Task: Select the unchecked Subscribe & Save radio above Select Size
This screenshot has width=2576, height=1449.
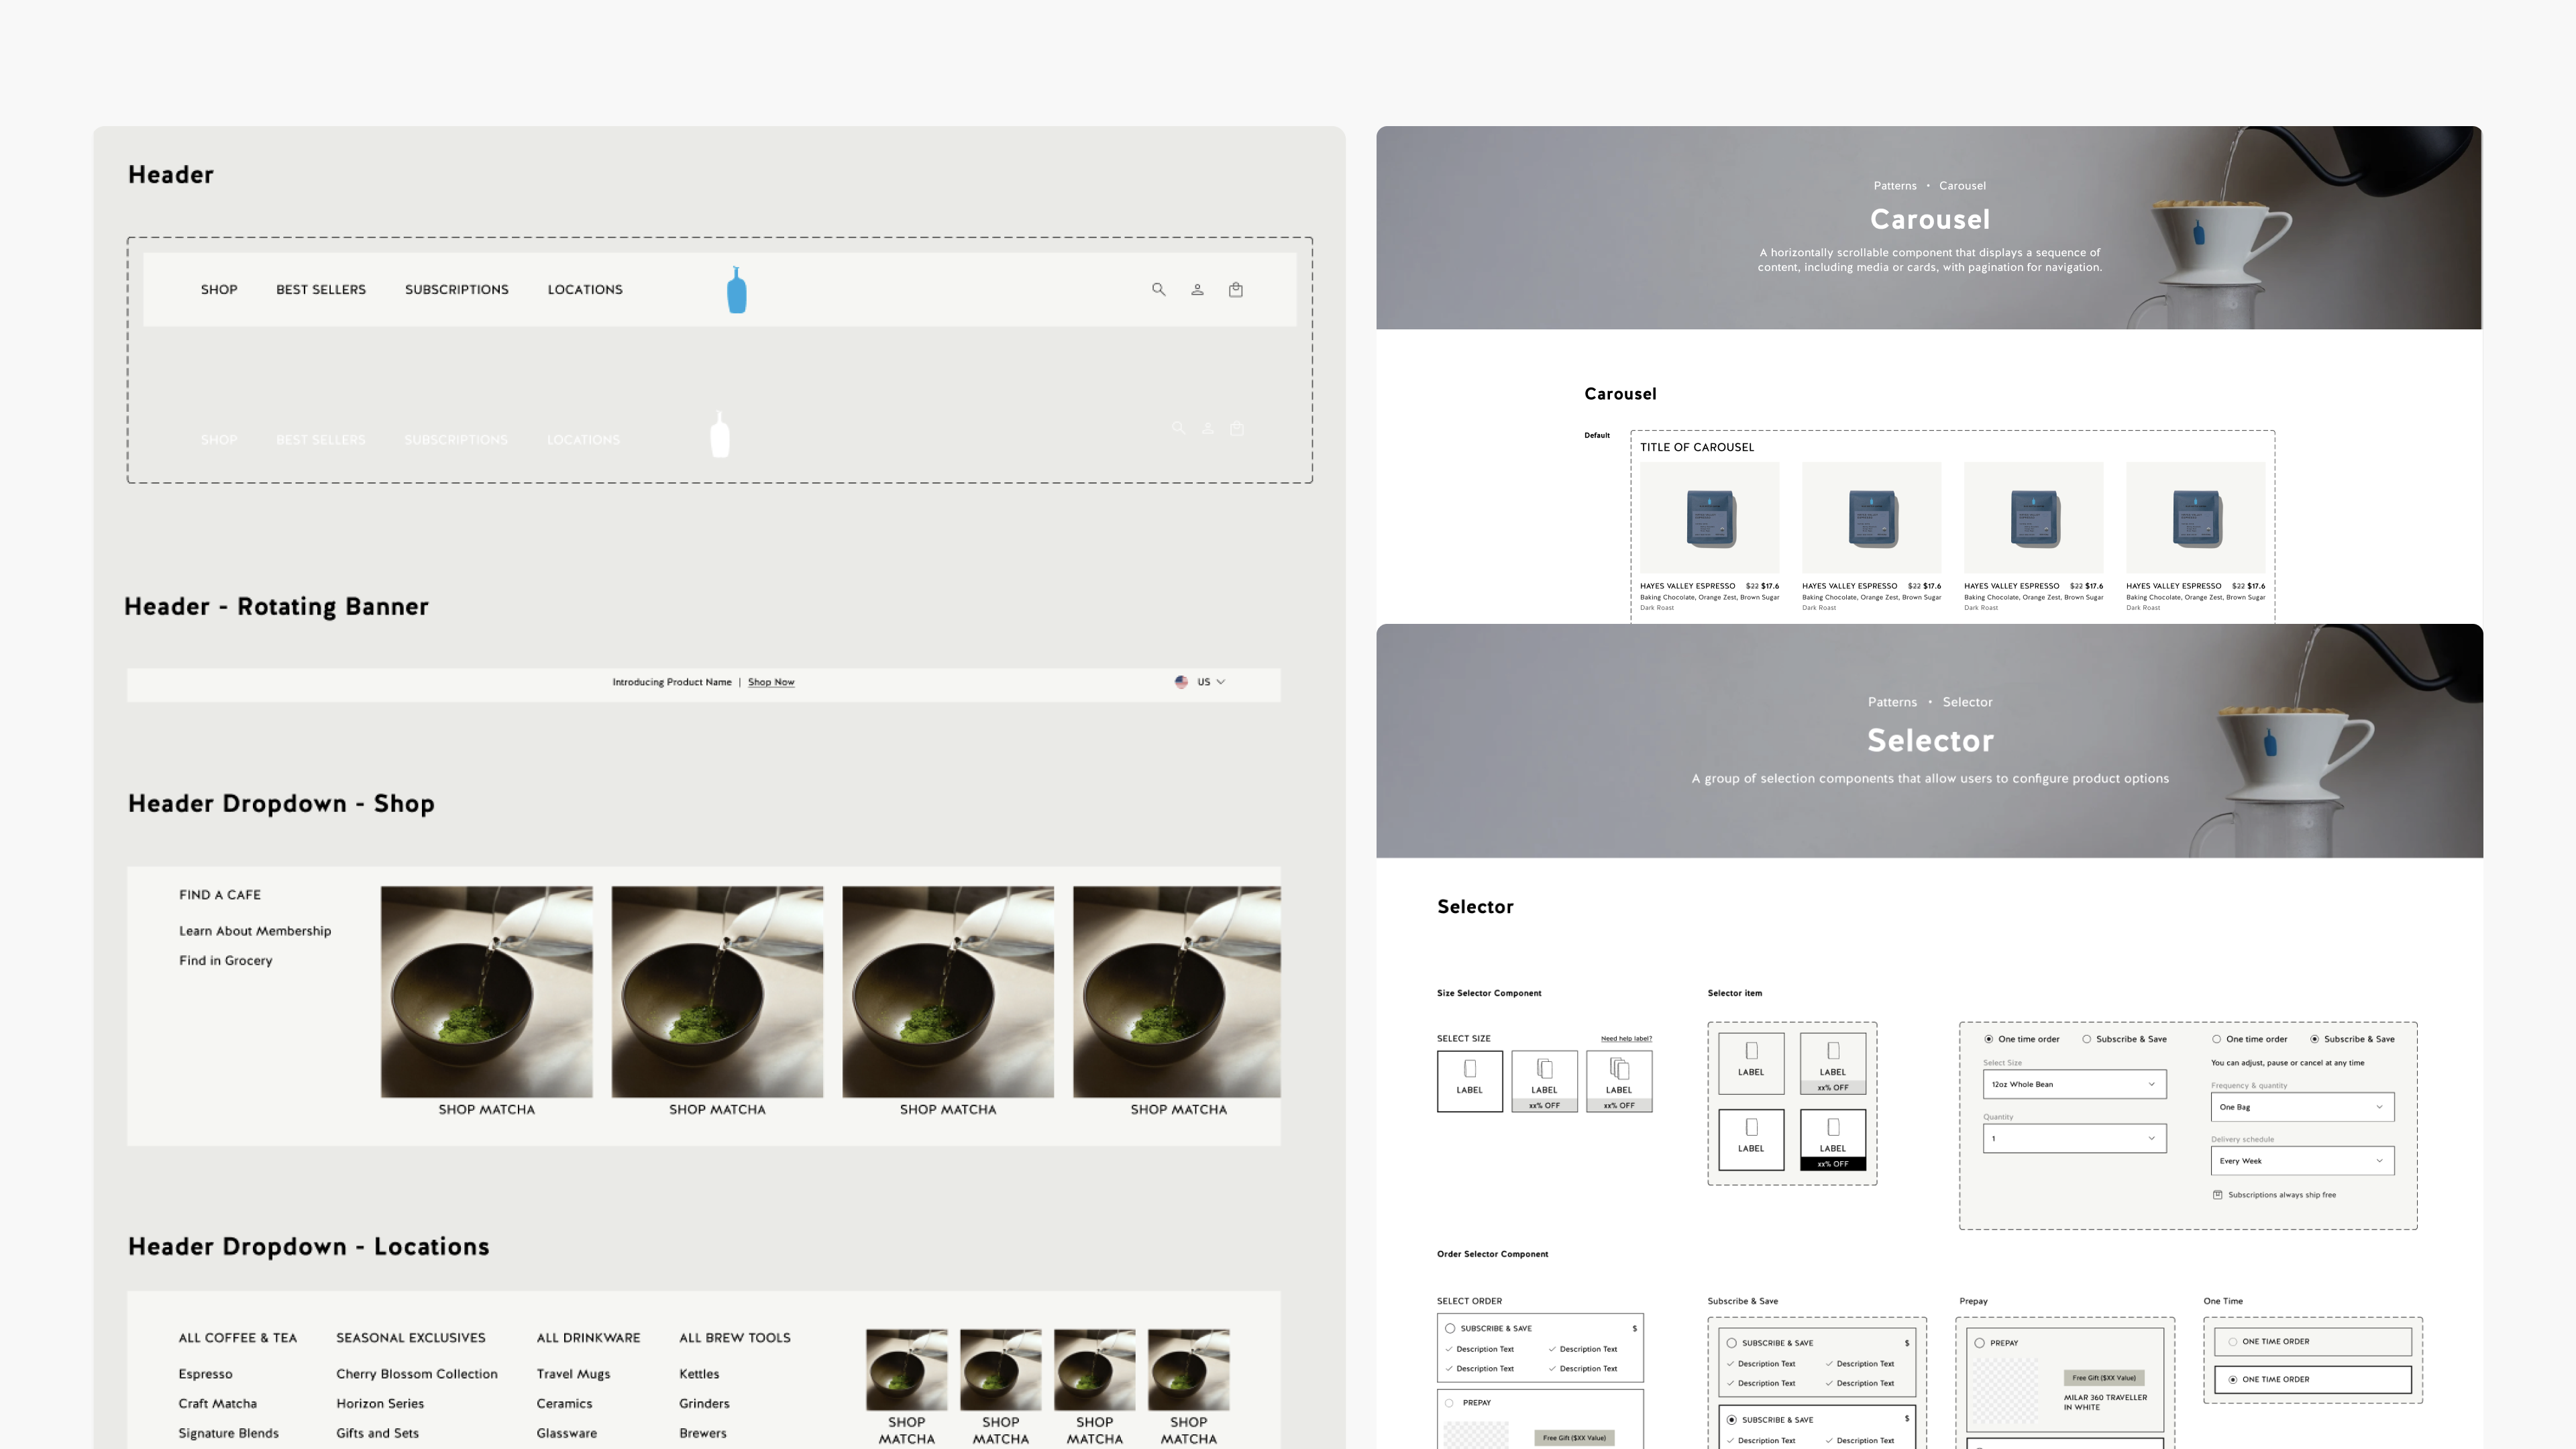Action: (x=2086, y=1039)
